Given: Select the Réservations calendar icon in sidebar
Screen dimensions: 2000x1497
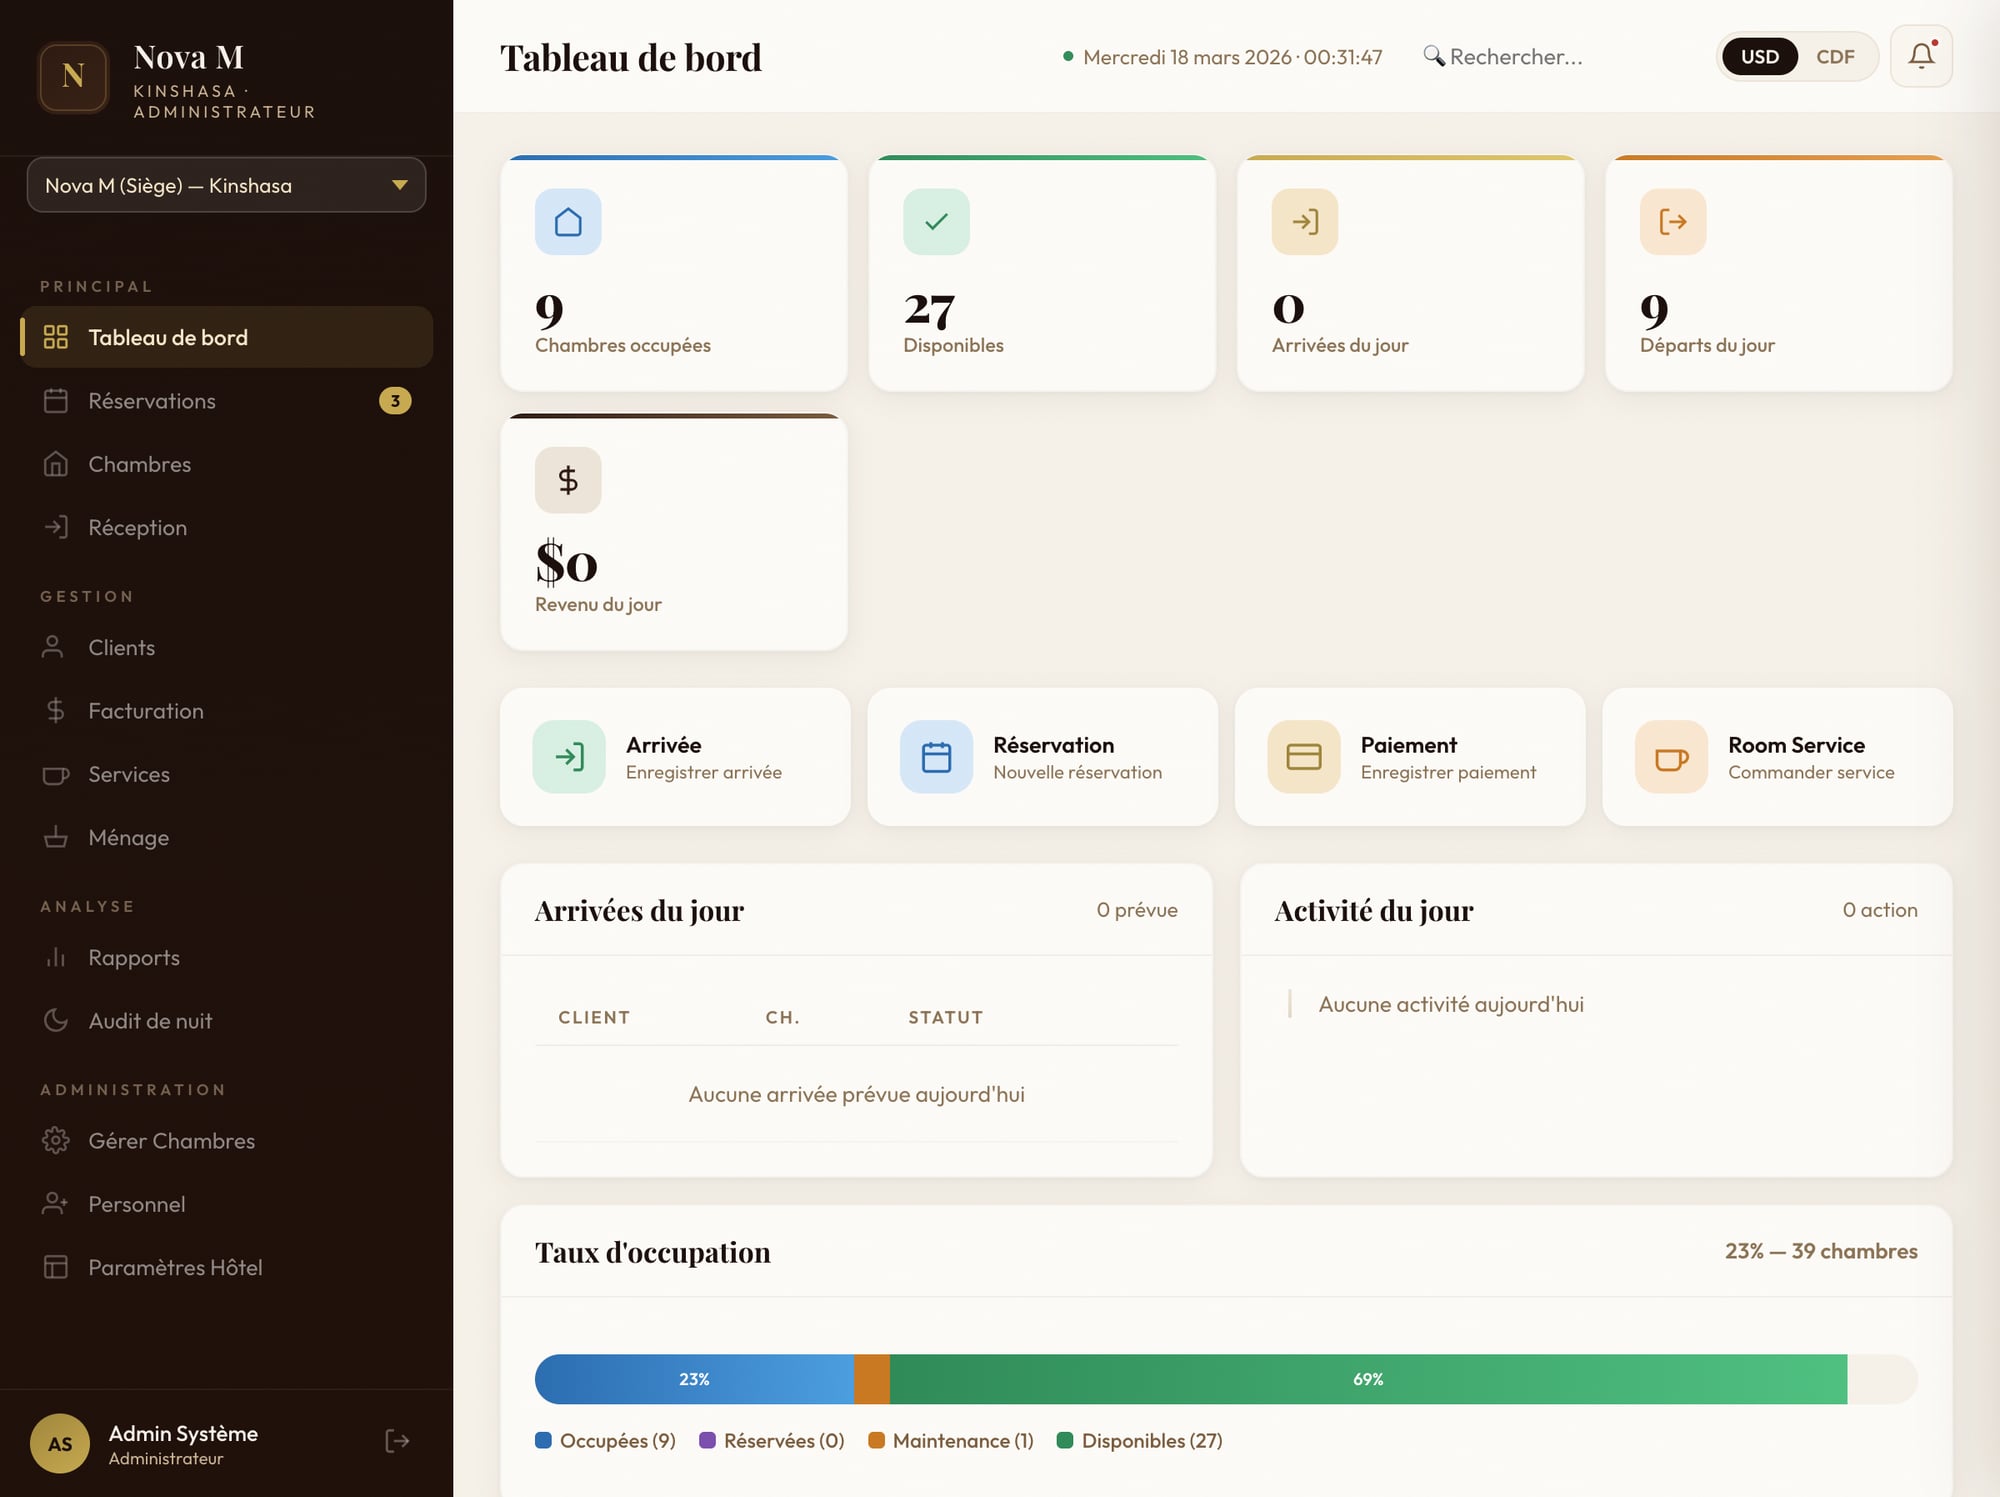Looking at the screenshot, I should pyautogui.click(x=57, y=401).
